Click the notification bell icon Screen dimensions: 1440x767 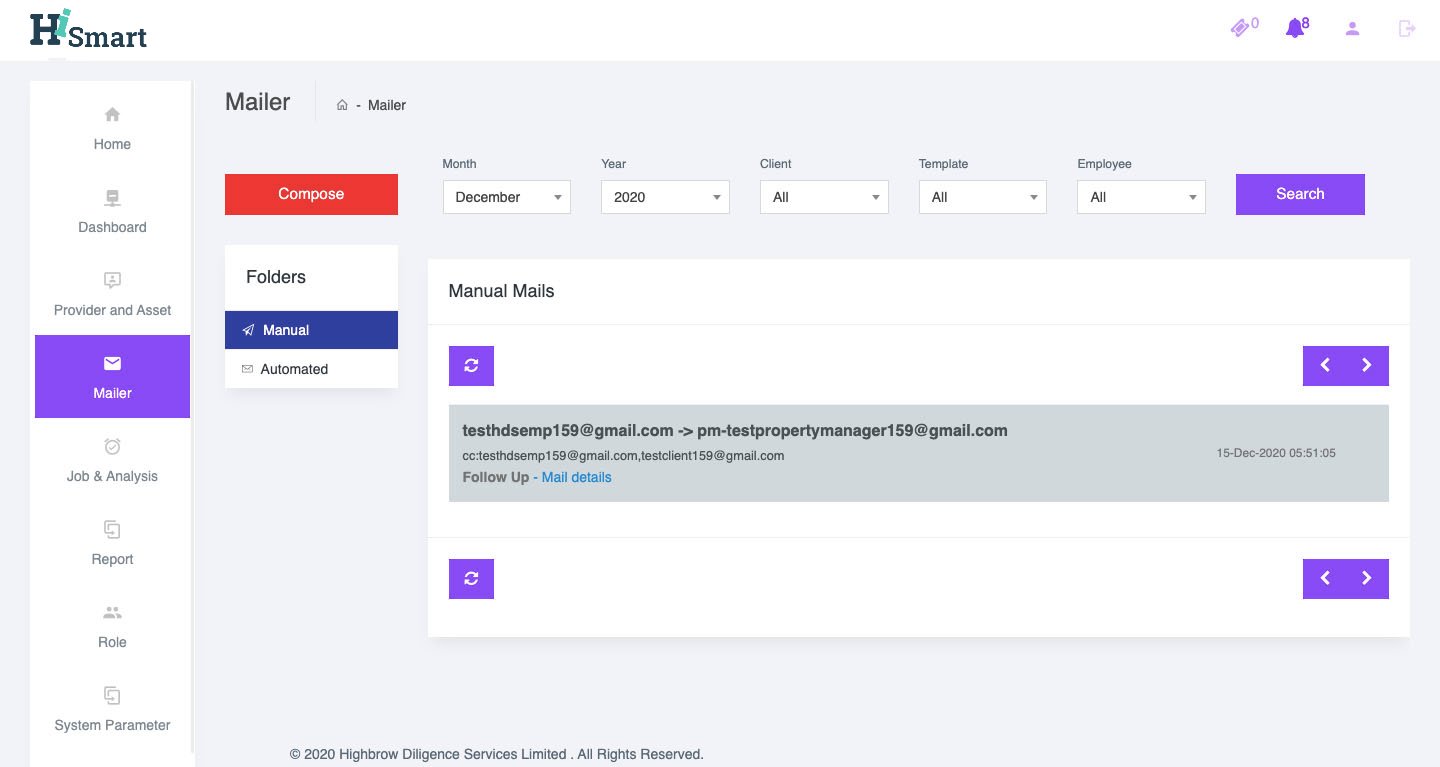pyautogui.click(x=1295, y=28)
